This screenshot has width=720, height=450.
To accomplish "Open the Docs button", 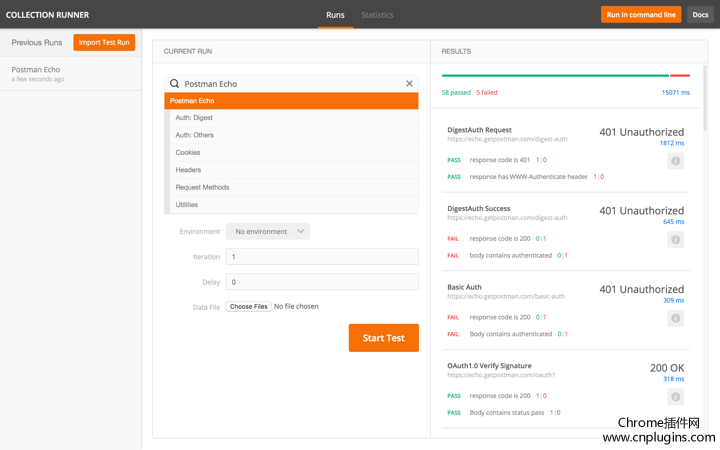I will click(700, 15).
